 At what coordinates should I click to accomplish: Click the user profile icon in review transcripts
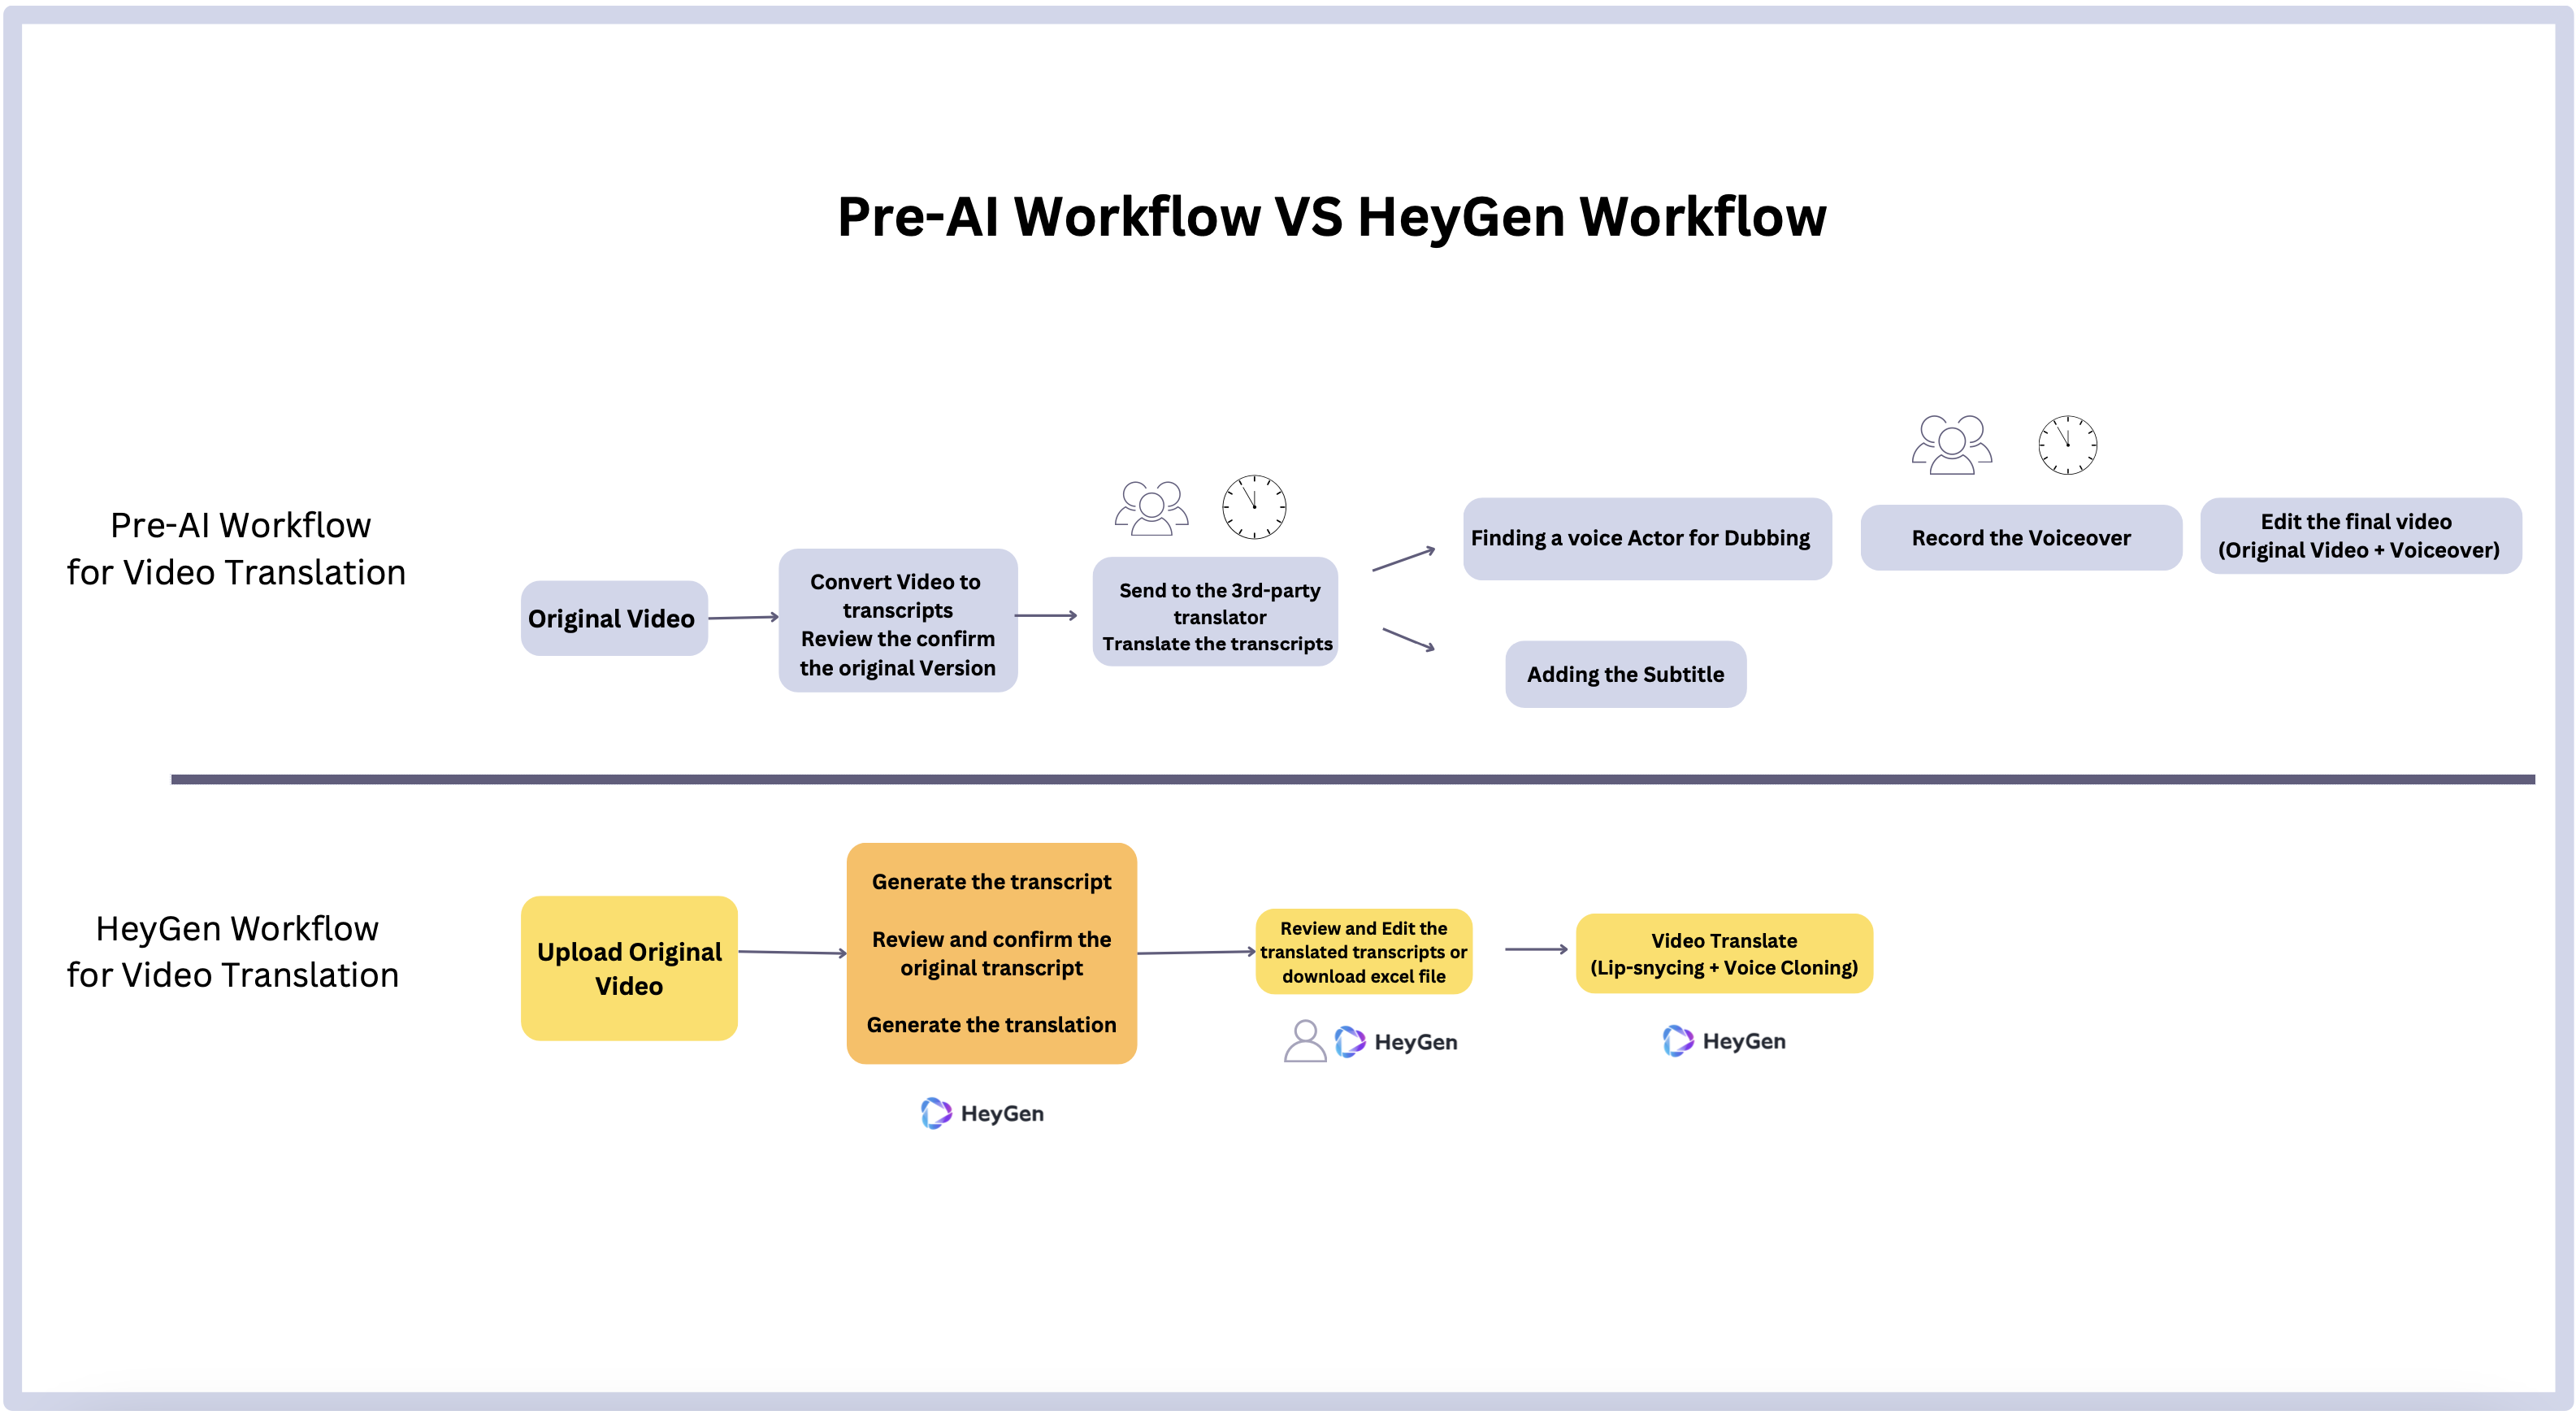pos(1304,1041)
